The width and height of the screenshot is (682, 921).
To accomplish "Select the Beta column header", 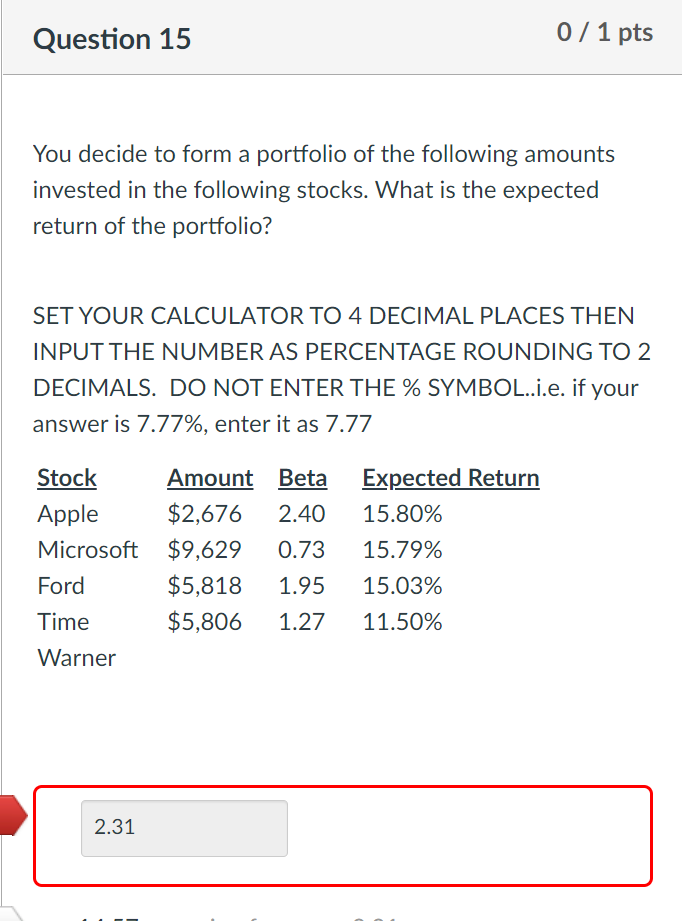I will click(x=303, y=478).
